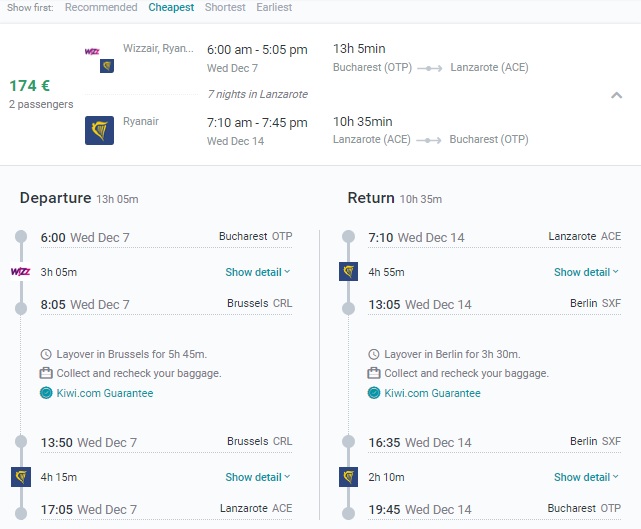Show detail for Brussels to Lanzarote flight
The height and width of the screenshot is (529, 641).
257,477
